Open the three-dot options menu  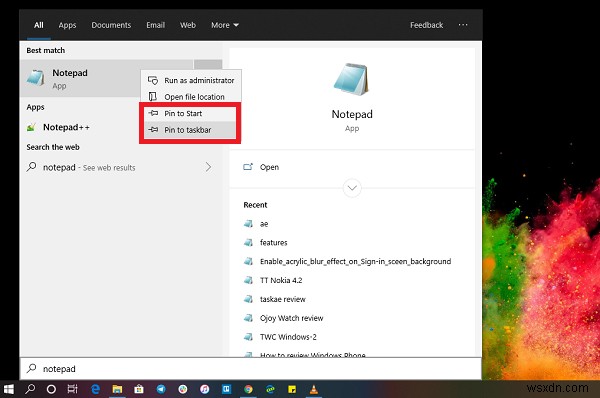(463, 25)
